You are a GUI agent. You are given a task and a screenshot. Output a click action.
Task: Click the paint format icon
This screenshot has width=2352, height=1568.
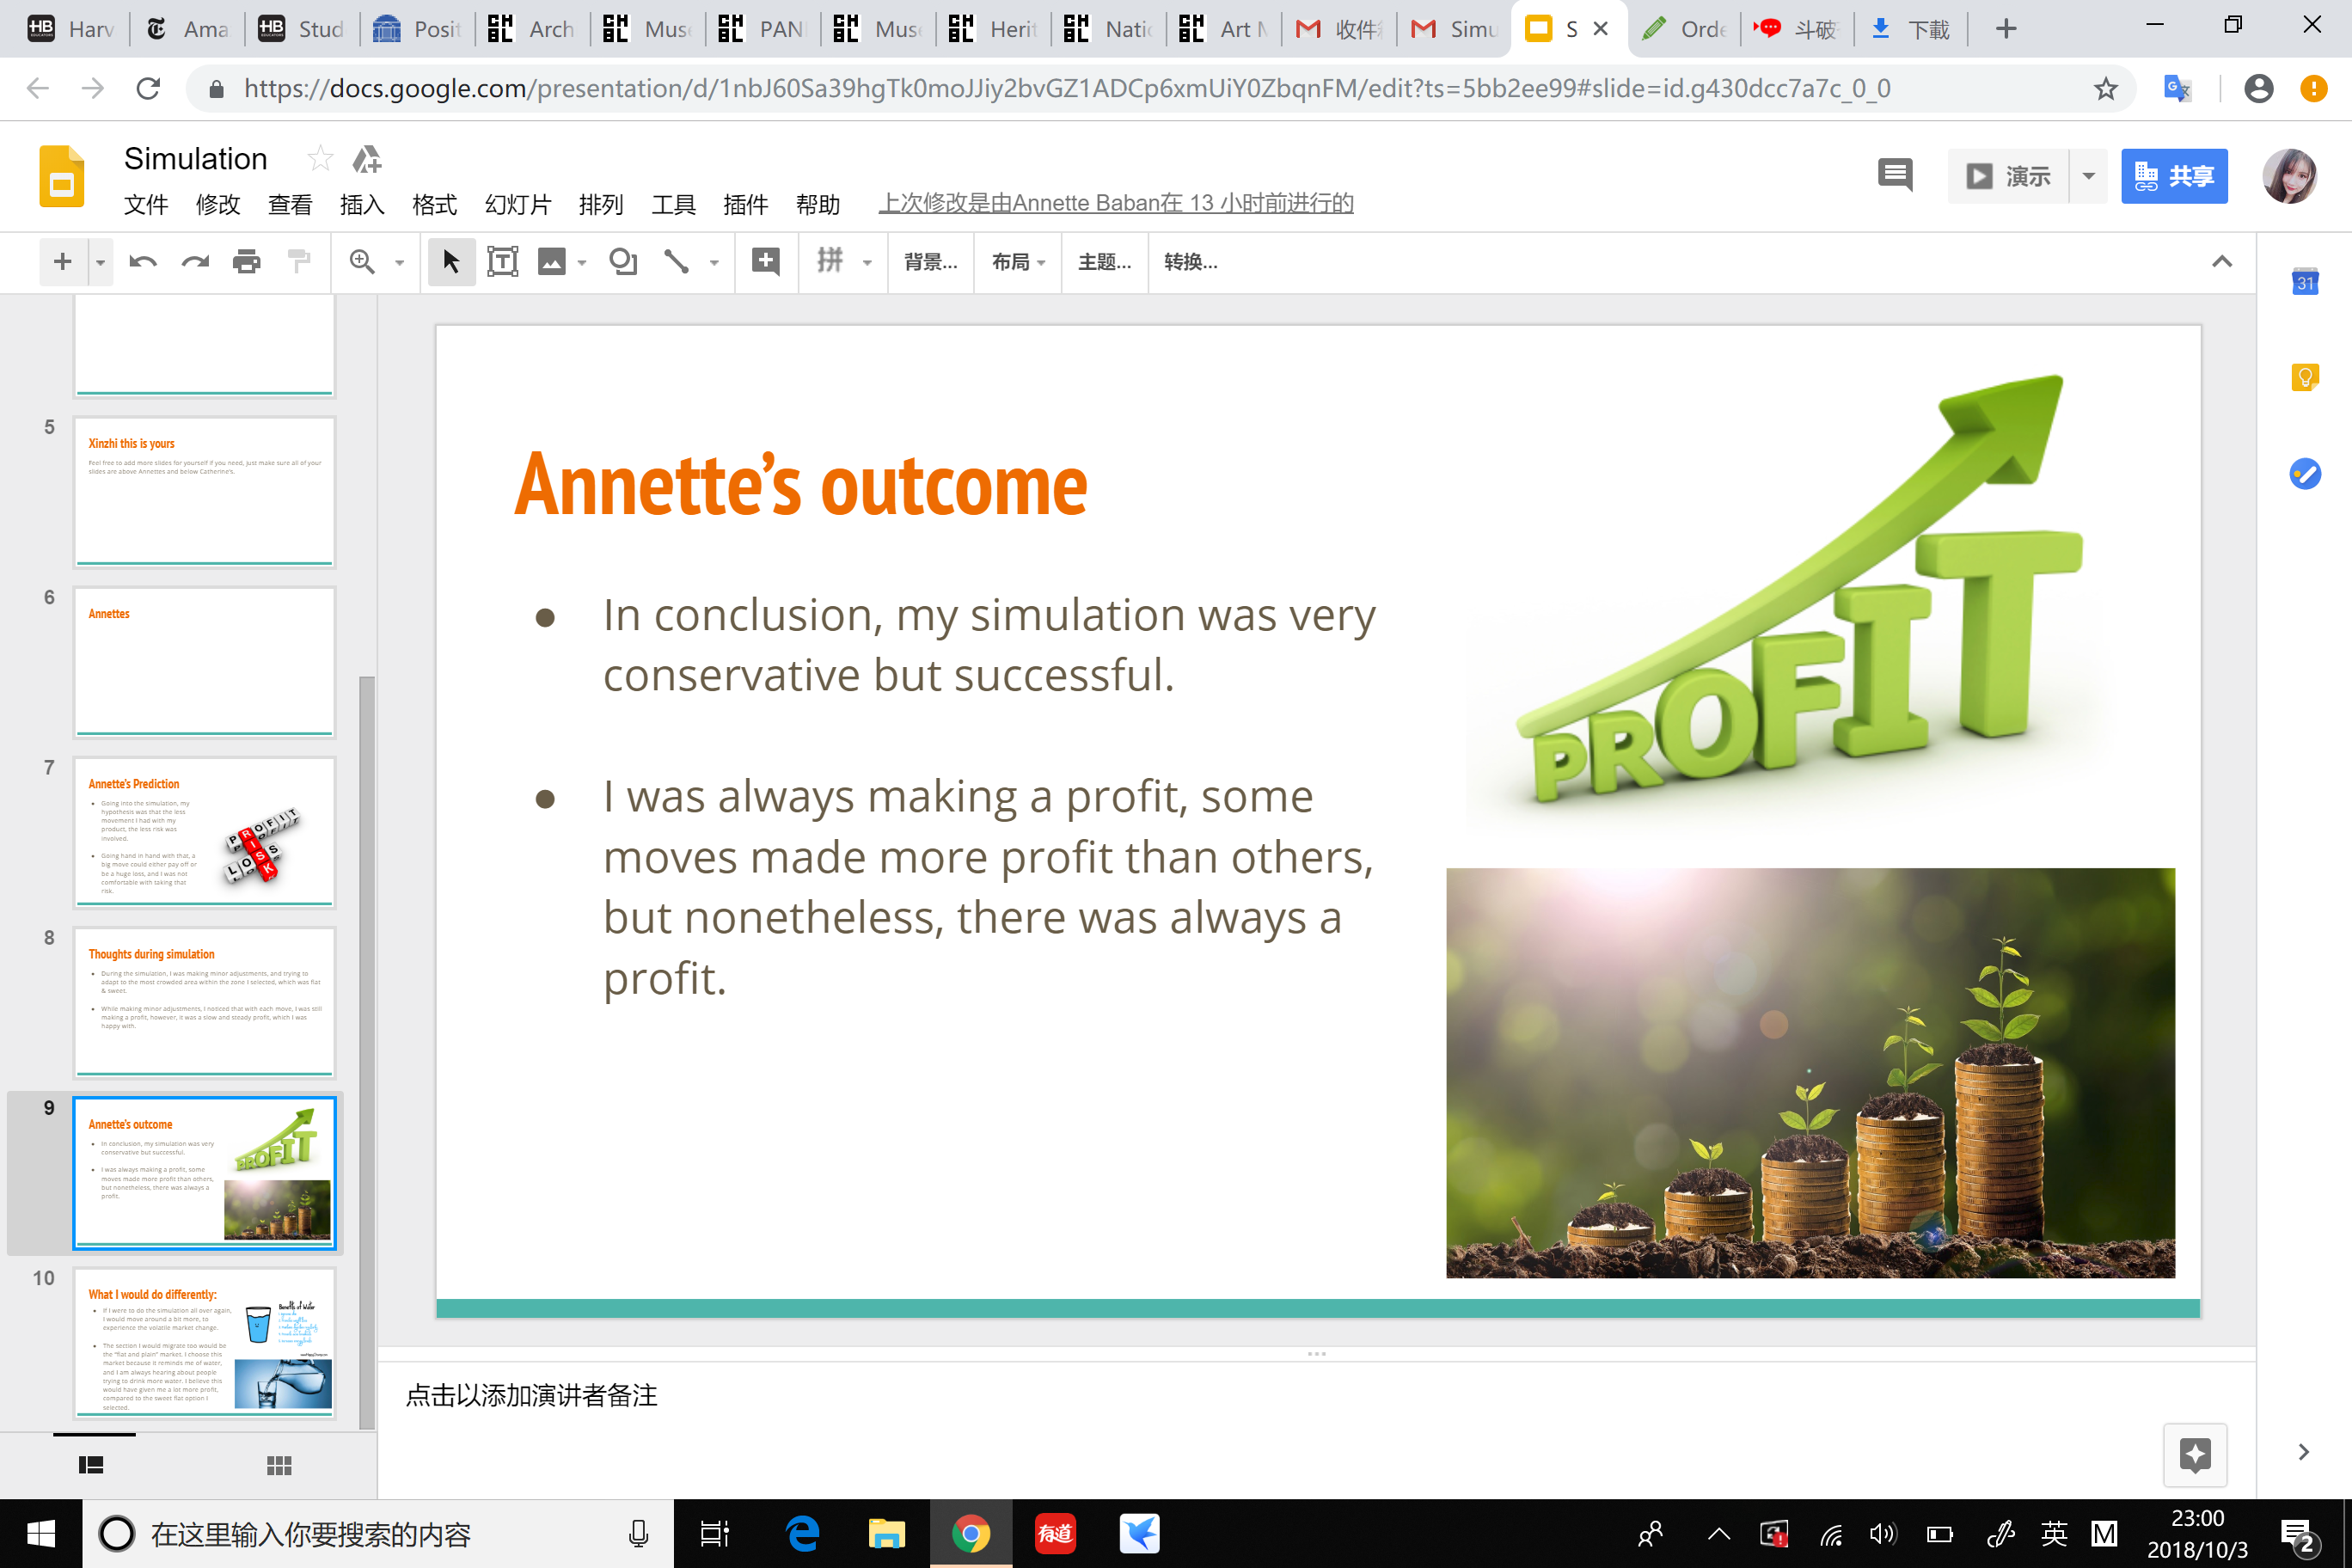tap(298, 262)
